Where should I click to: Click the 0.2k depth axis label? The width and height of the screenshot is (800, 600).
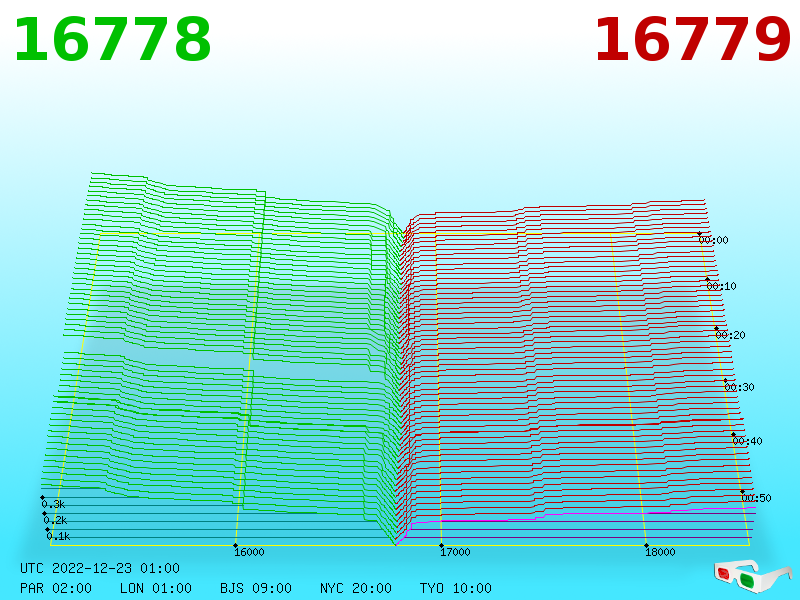pos(56,520)
